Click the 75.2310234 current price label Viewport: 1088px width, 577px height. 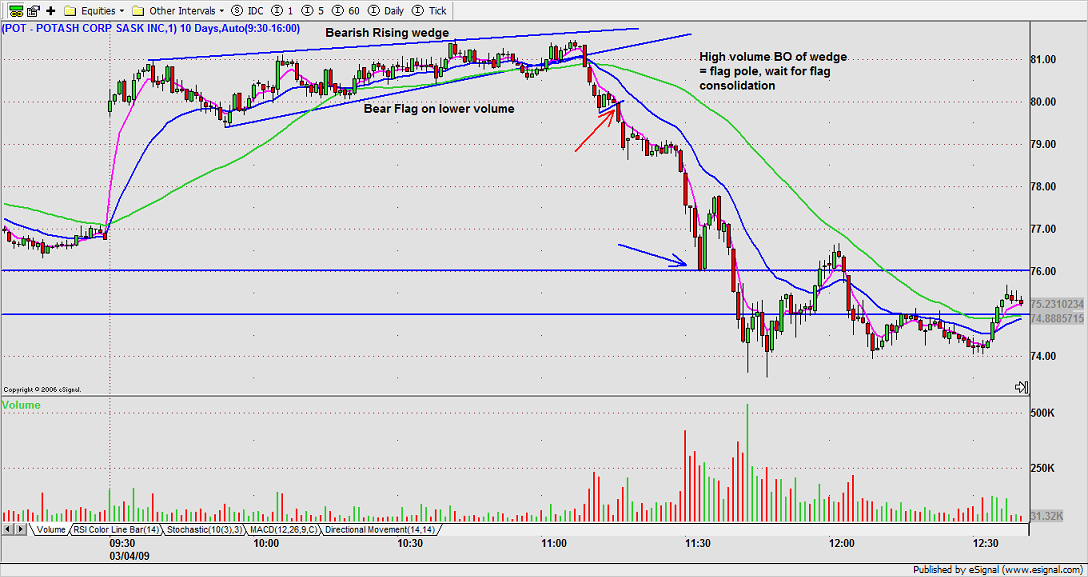(1057, 304)
